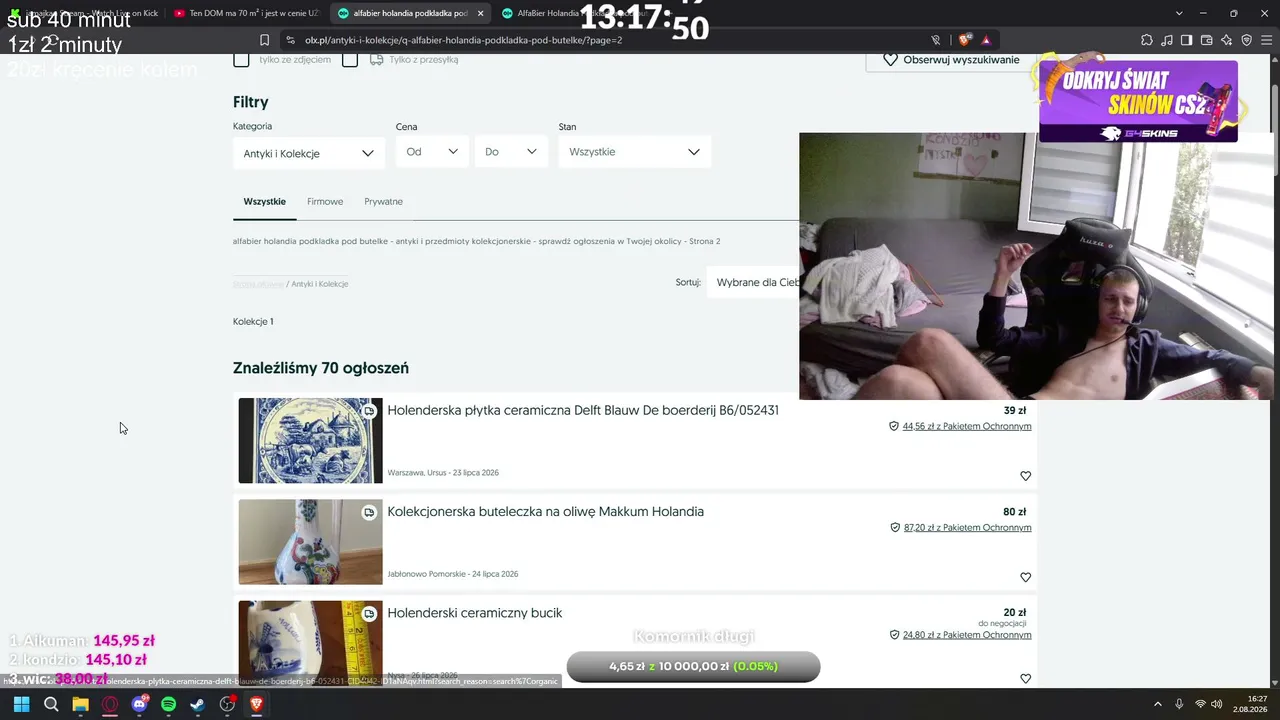Open Discord from the taskbar
The height and width of the screenshot is (720, 1280).
[x=139, y=704]
